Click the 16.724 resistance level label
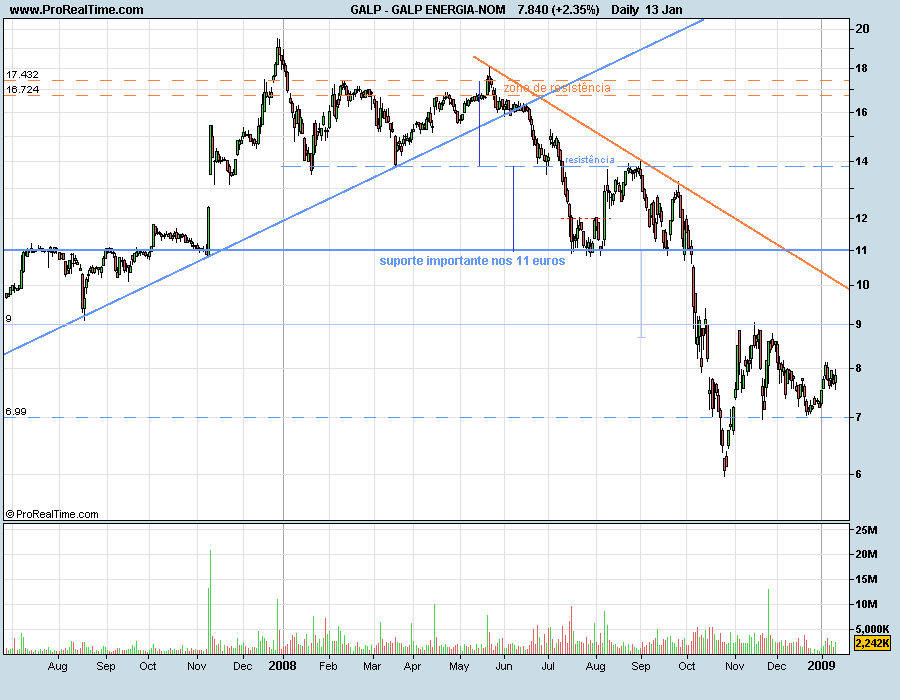This screenshot has width=900, height=700. pos(22,90)
